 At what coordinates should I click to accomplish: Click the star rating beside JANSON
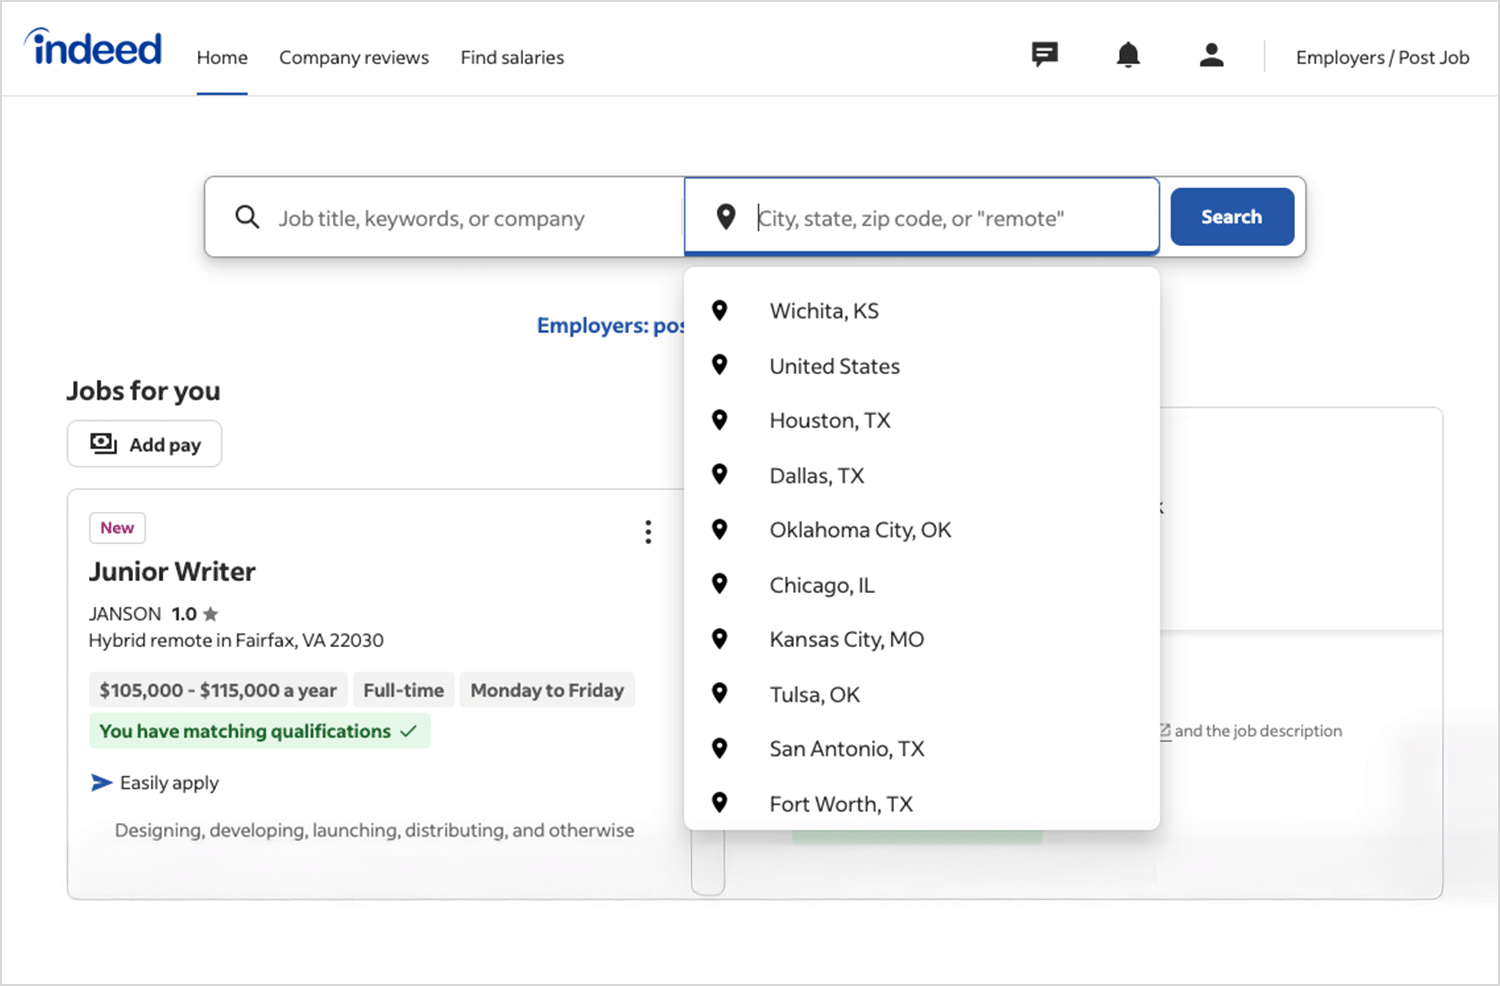210,614
